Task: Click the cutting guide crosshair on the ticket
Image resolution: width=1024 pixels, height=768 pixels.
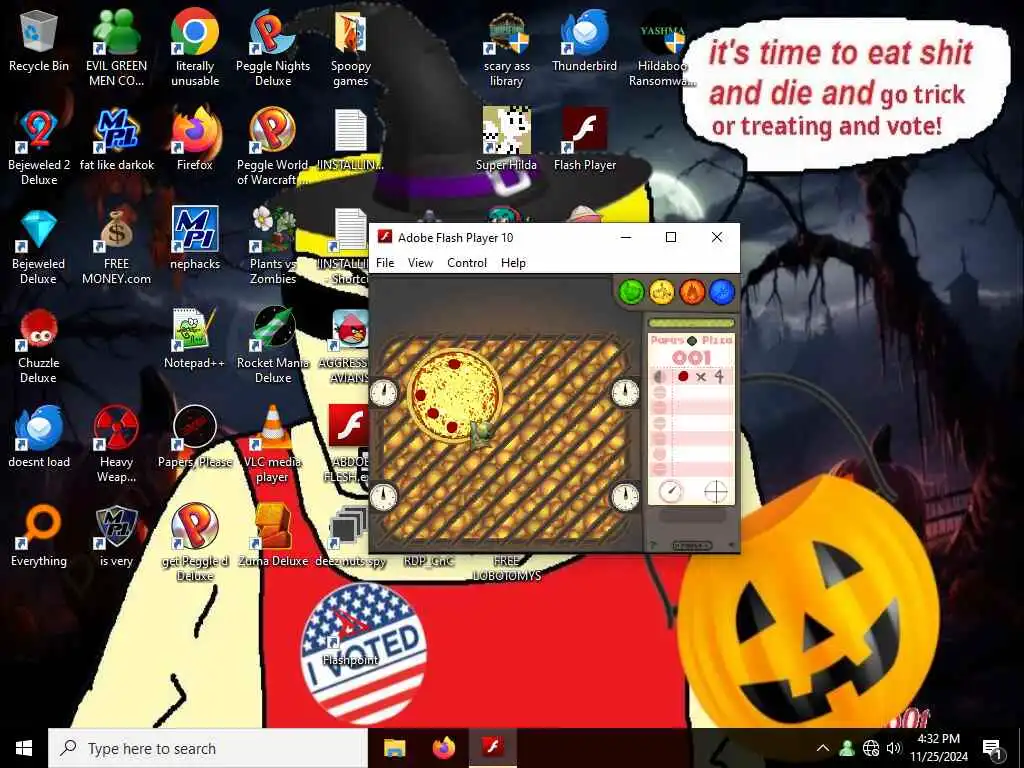Action: (716, 492)
